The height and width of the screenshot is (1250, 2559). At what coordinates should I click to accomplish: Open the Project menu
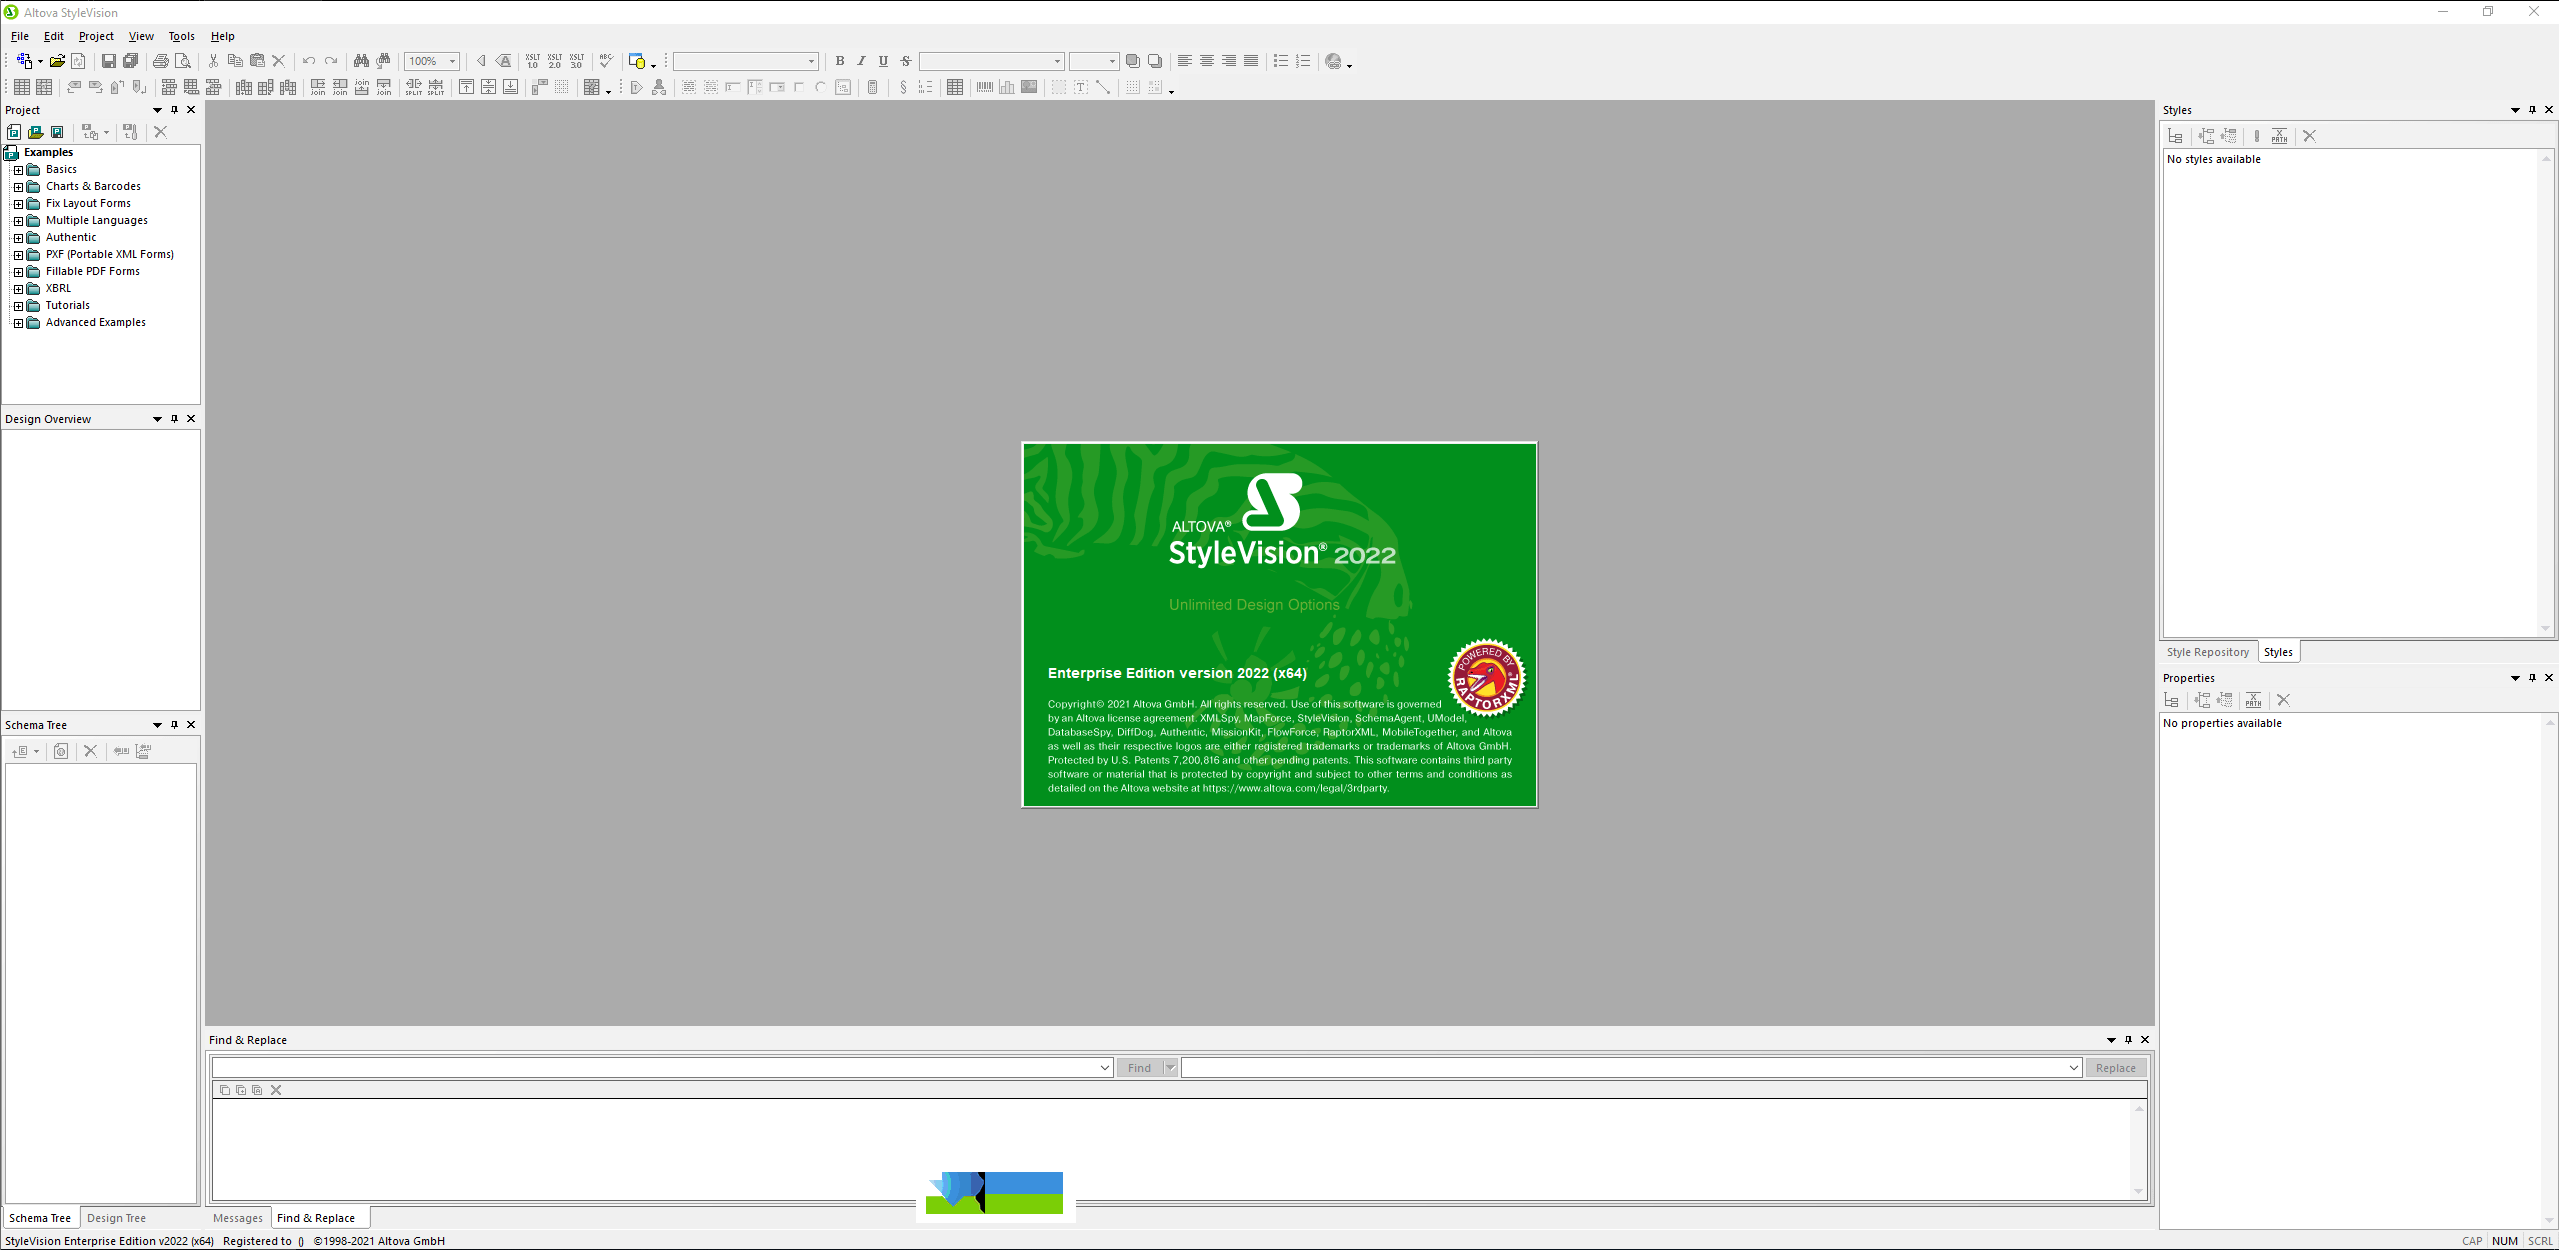96,36
